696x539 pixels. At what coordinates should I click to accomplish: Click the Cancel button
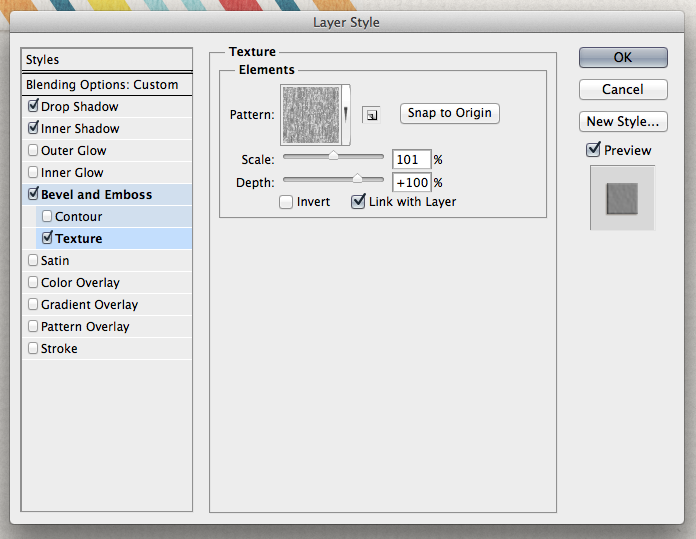tap(623, 89)
